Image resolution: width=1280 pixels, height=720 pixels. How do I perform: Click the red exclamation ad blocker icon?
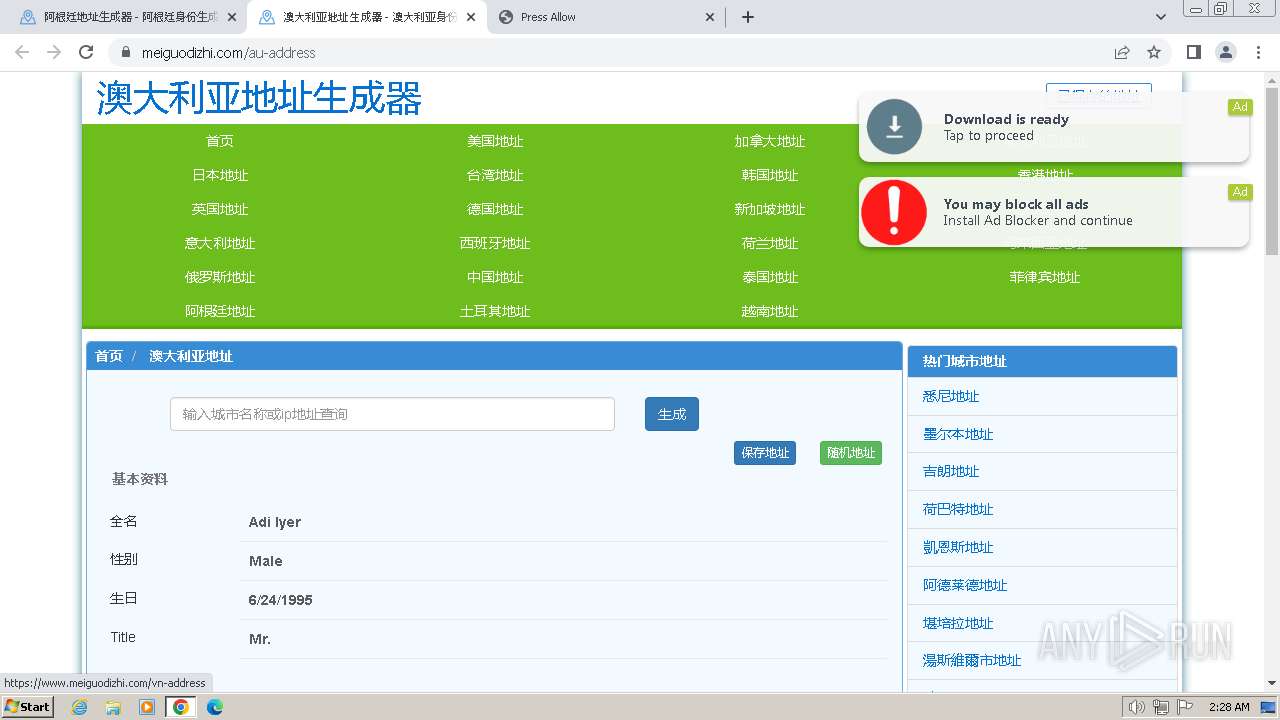(894, 212)
